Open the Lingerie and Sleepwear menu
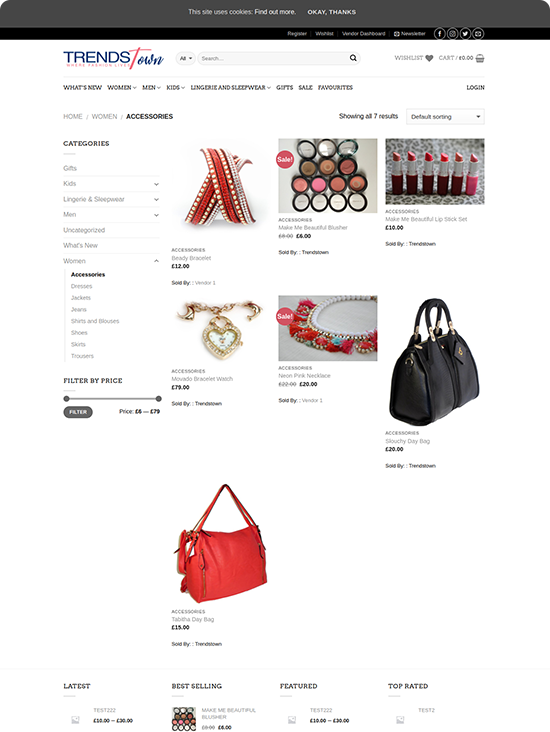550x732 pixels. click(x=230, y=88)
